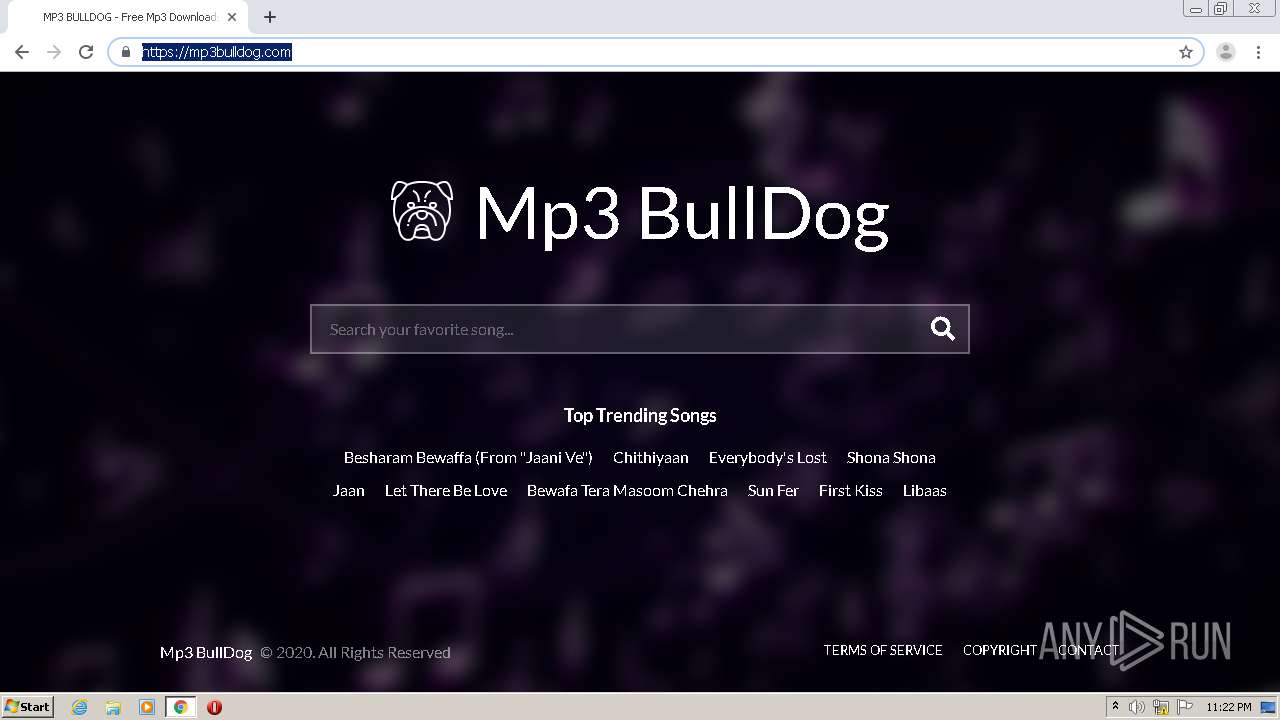Click the Mp3 BullDog title heading
Image resolution: width=1280 pixels, height=720 pixels.
click(x=682, y=214)
